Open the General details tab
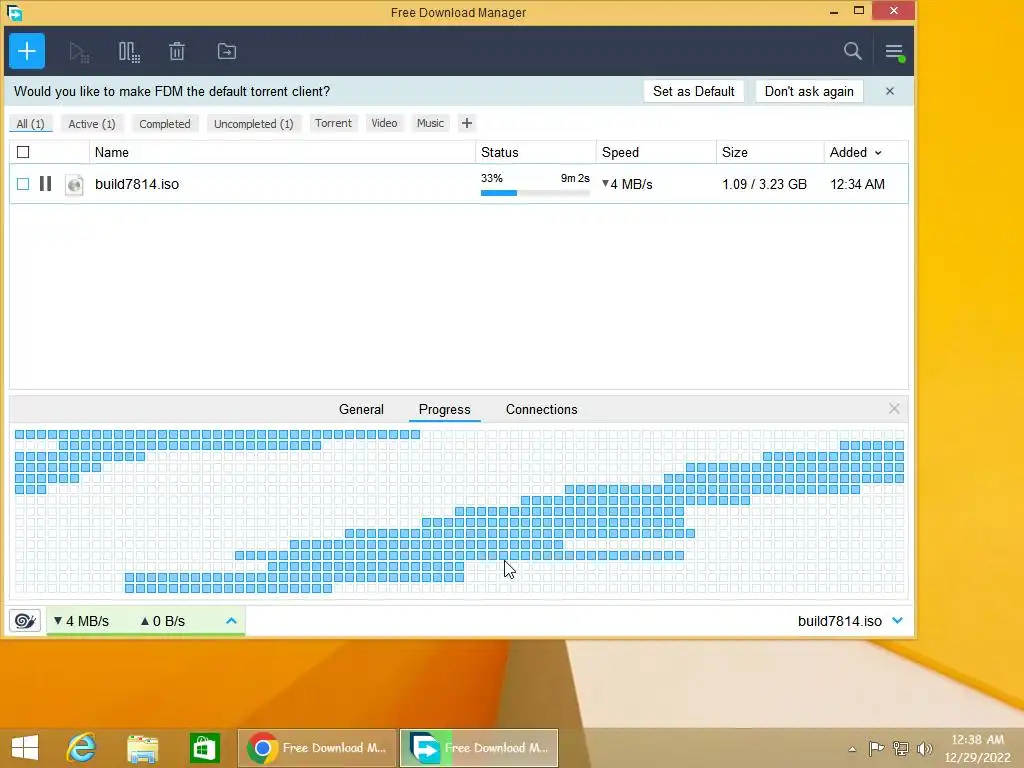 click(361, 409)
